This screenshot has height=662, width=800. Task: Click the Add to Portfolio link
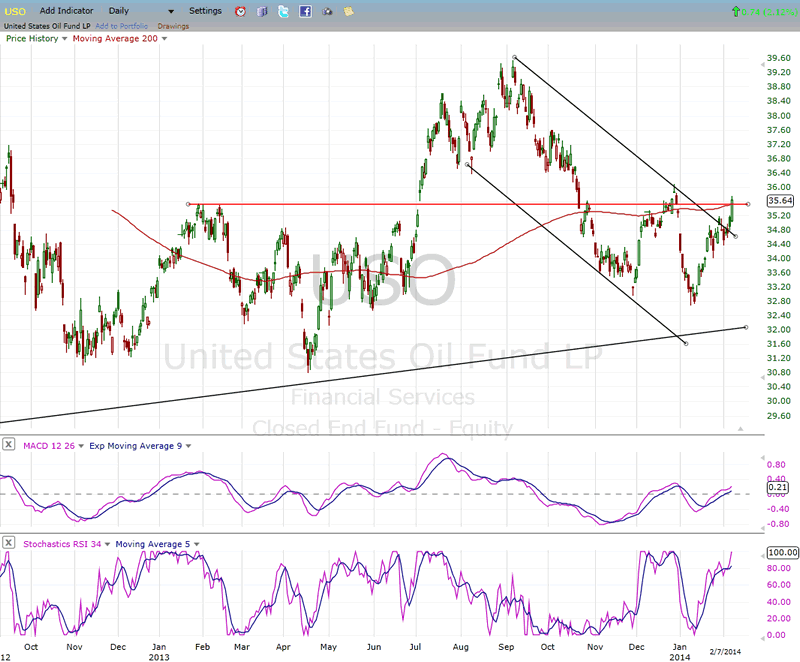(x=122, y=26)
